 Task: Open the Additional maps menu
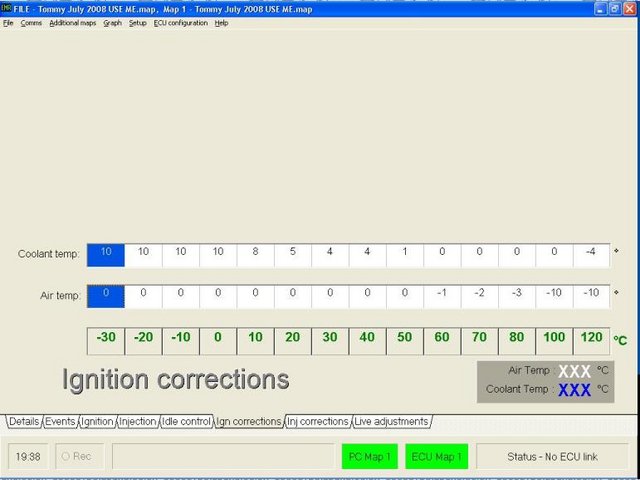click(x=73, y=23)
